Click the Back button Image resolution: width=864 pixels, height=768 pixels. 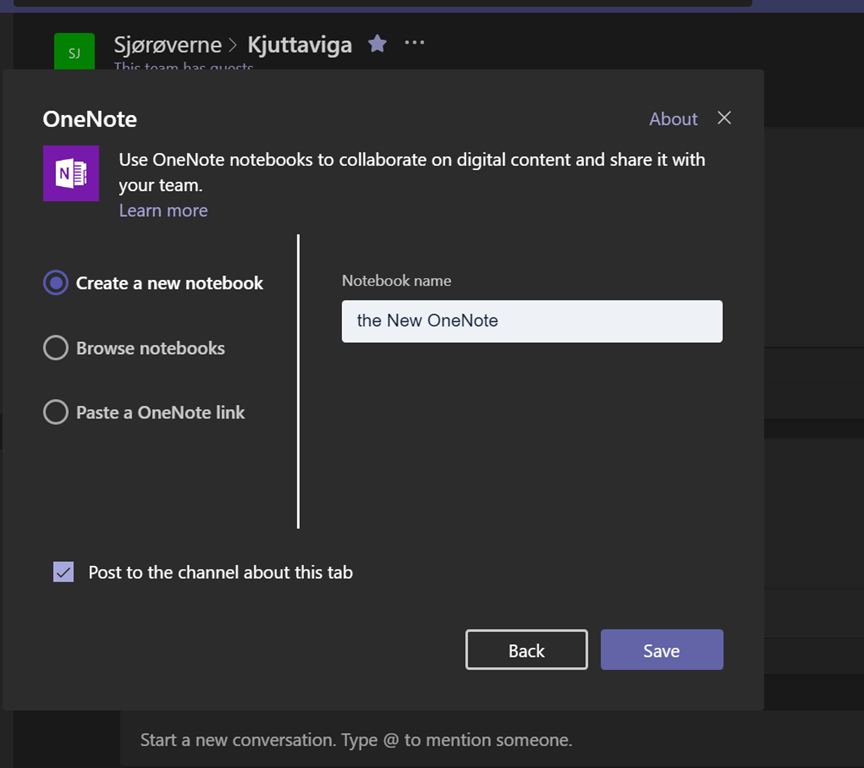click(x=526, y=650)
